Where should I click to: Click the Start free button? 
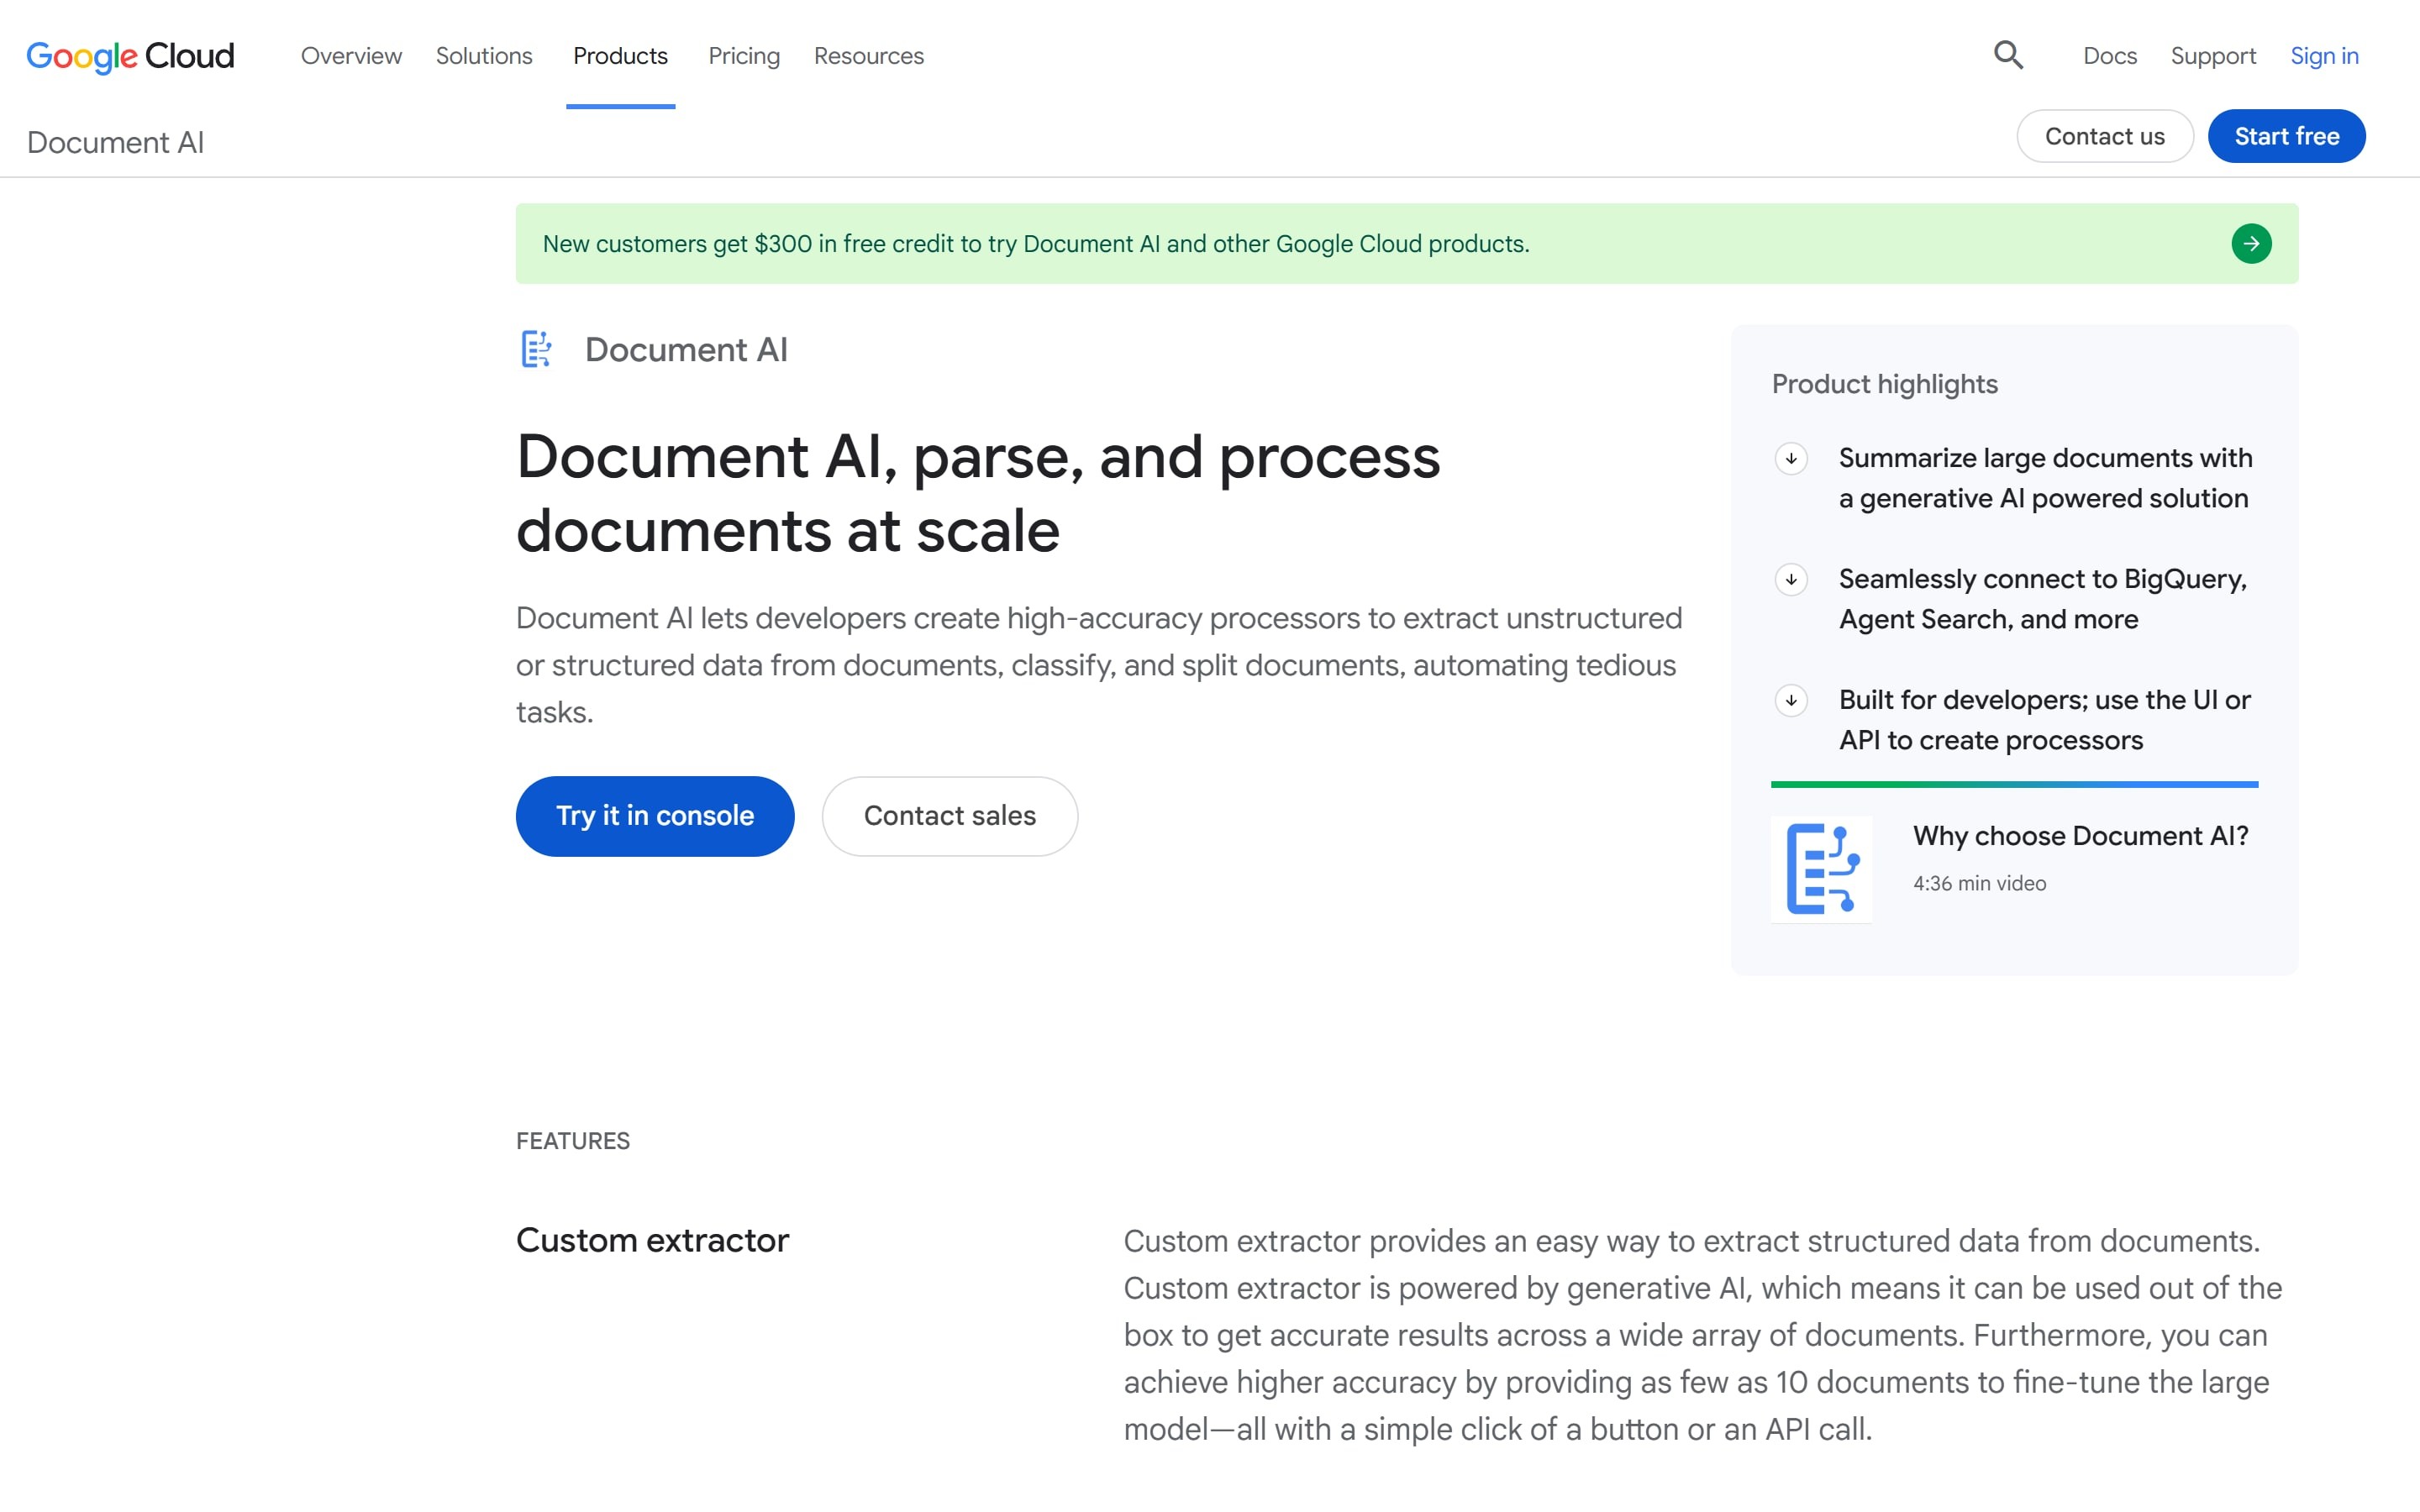click(2286, 136)
